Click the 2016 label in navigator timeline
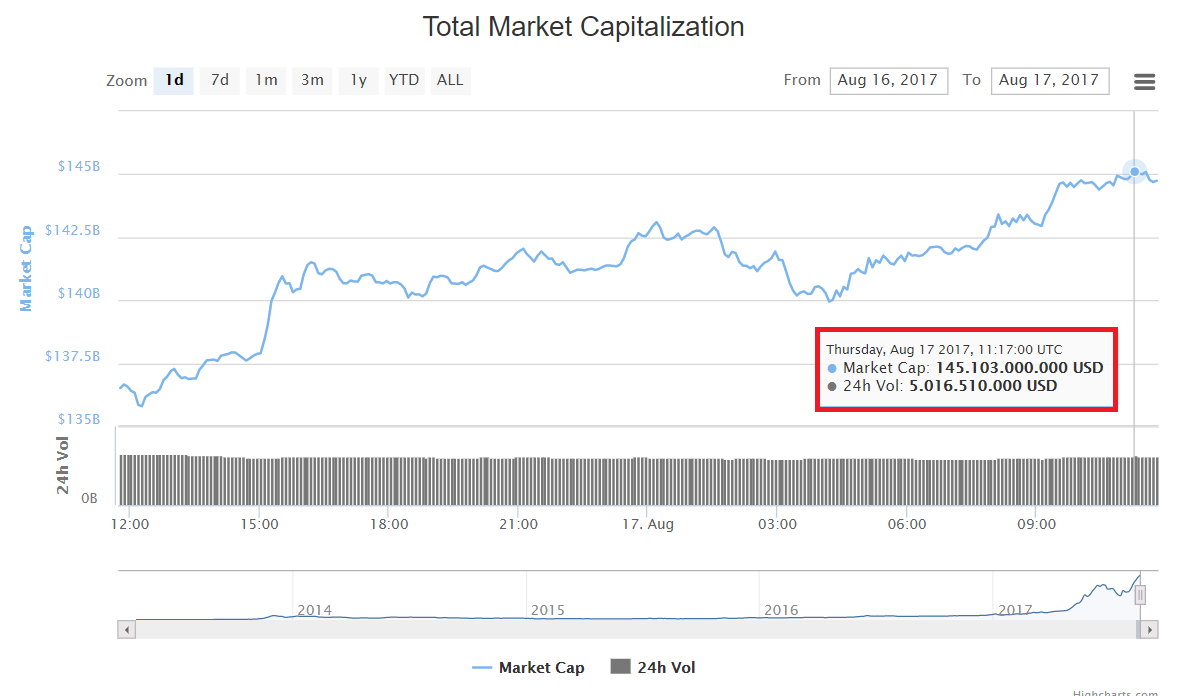This screenshot has width=1185, height=696. [781, 609]
